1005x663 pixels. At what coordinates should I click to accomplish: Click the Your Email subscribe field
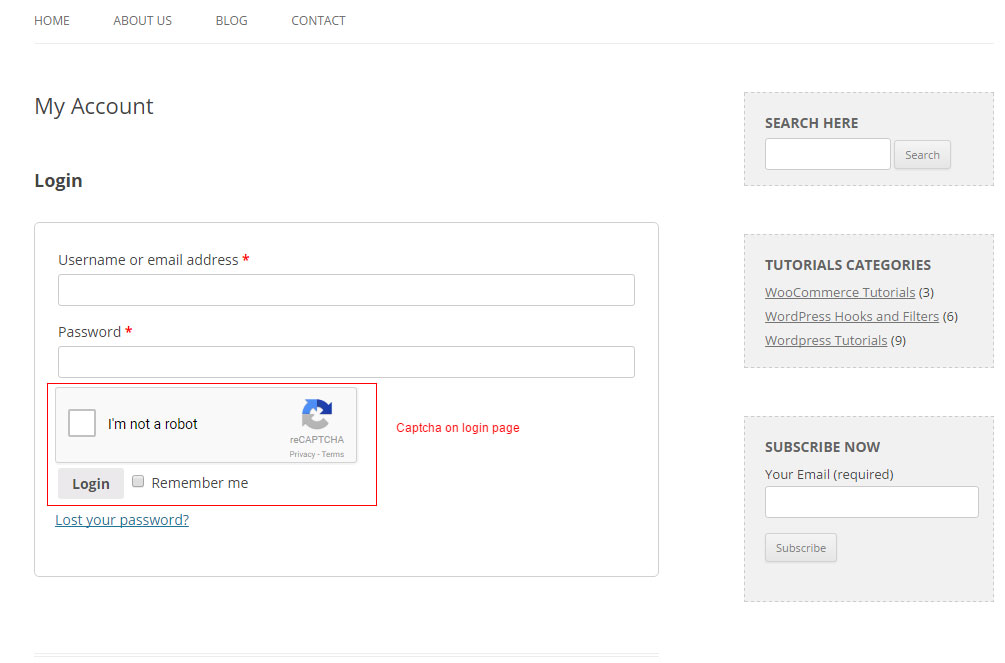[872, 502]
